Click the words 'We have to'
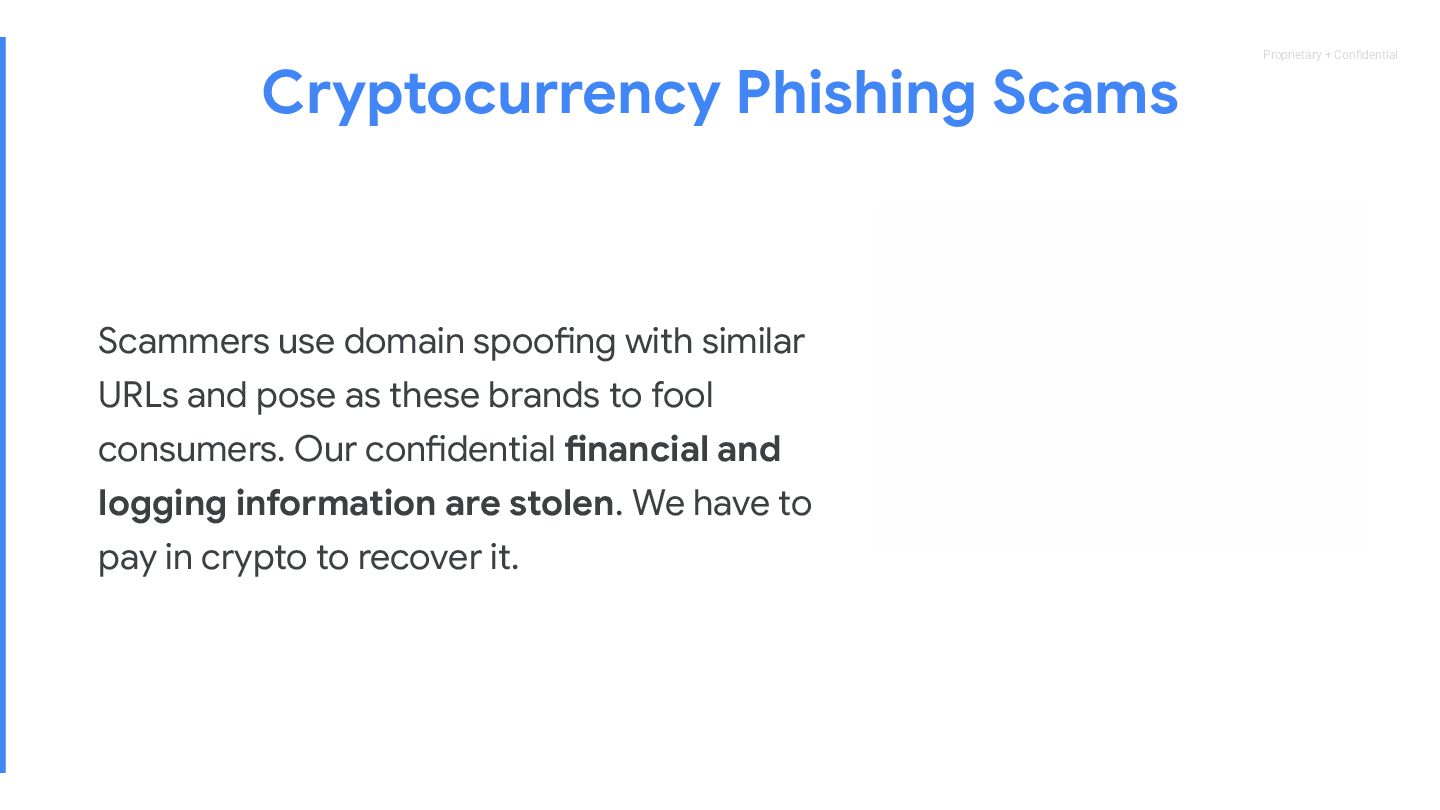This screenshot has width=1440, height=810. pos(722,503)
